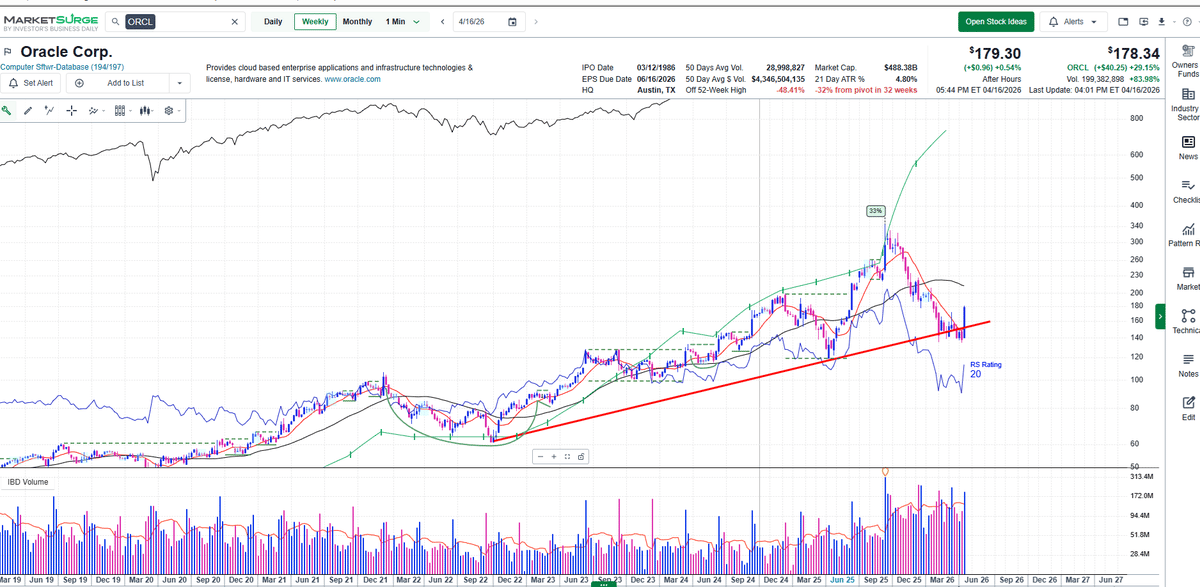Toggle the green annotation tool on
The width and height of the screenshot is (1200, 587).
[x=8, y=110]
